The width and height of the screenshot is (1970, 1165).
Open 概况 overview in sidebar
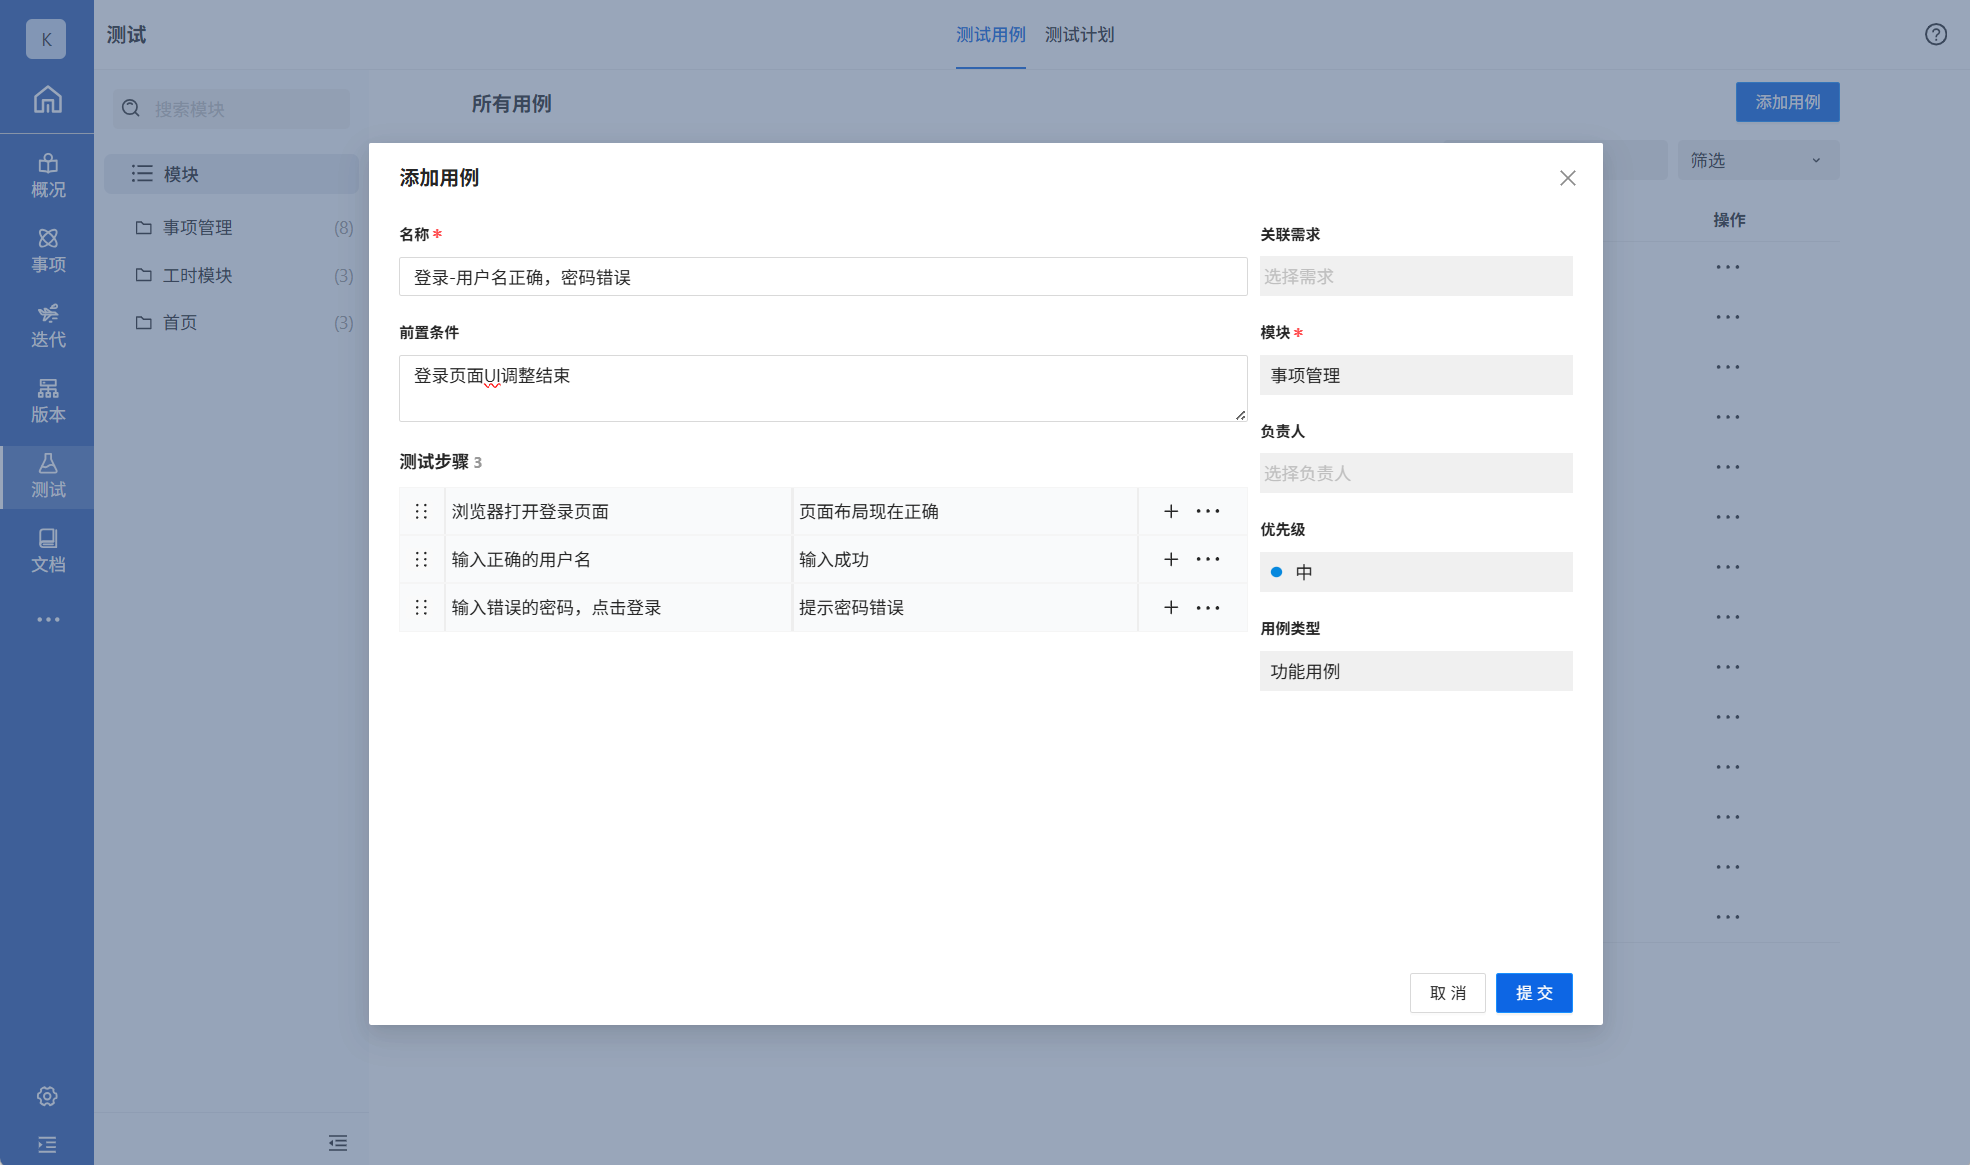(x=47, y=176)
